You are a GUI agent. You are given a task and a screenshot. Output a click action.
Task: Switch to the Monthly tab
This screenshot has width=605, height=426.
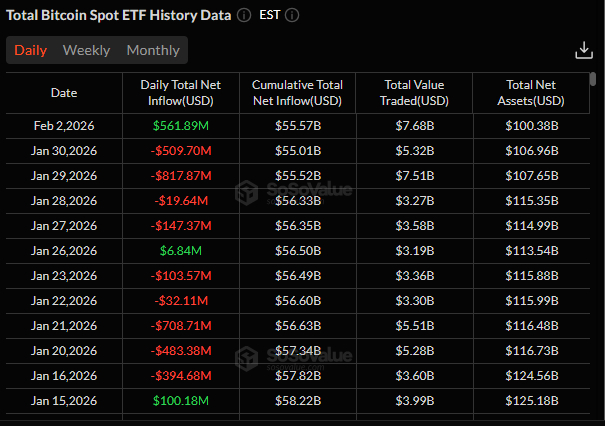(153, 50)
